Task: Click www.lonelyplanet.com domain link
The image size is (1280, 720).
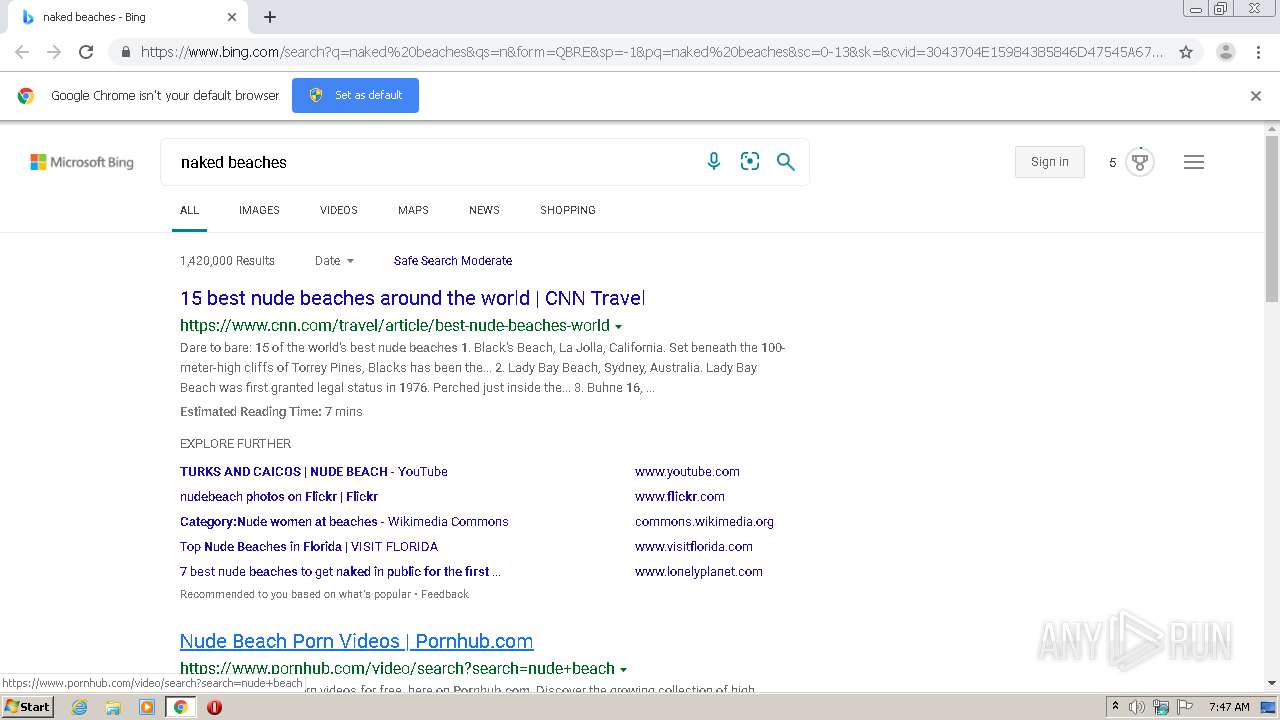Action: coord(699,572)
